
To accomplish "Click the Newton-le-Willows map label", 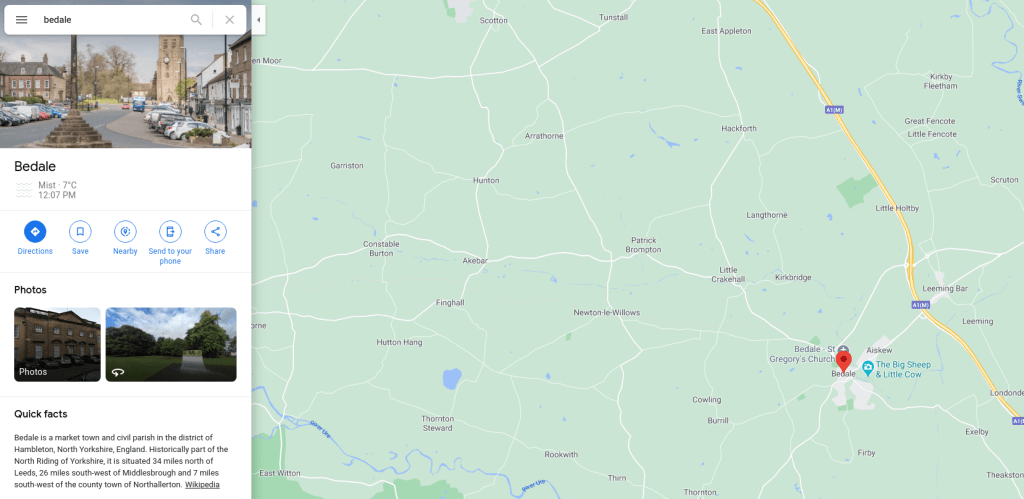I will click(607, 313).
